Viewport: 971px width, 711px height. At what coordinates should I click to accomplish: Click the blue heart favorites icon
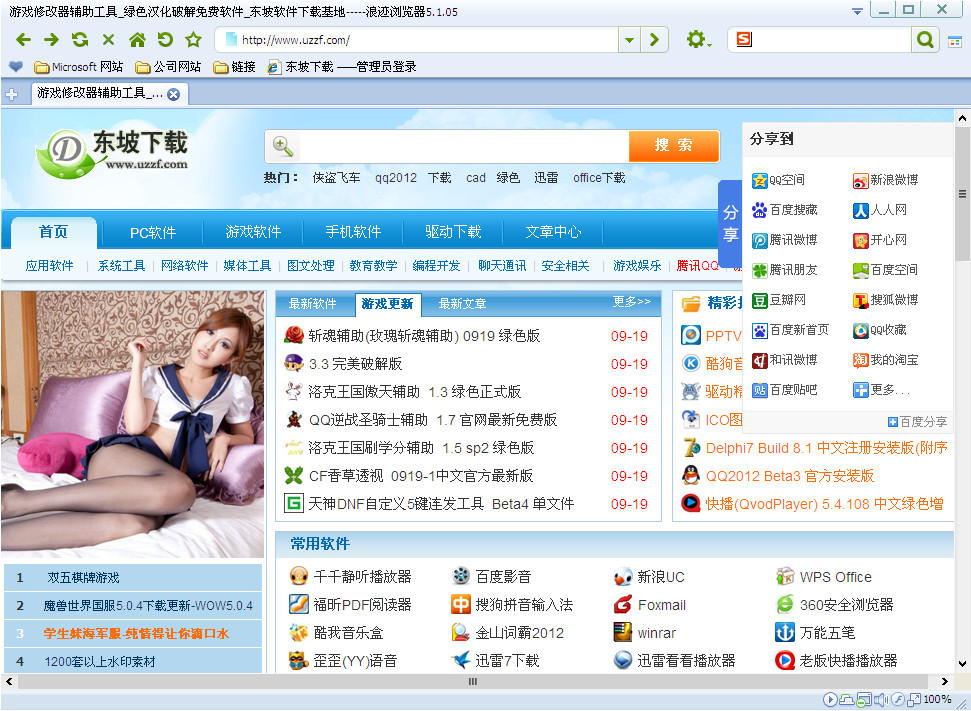pos(16,66)
